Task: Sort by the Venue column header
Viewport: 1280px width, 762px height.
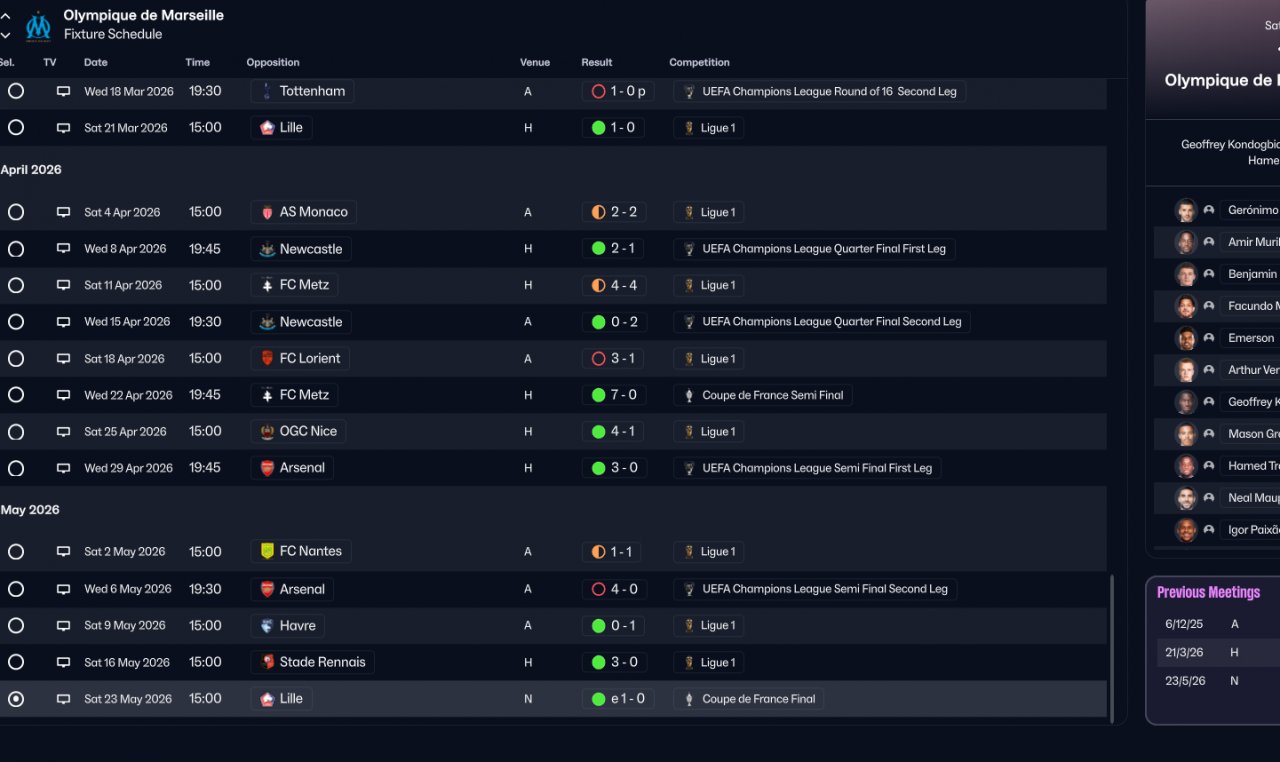Action: tap(535, 62)
